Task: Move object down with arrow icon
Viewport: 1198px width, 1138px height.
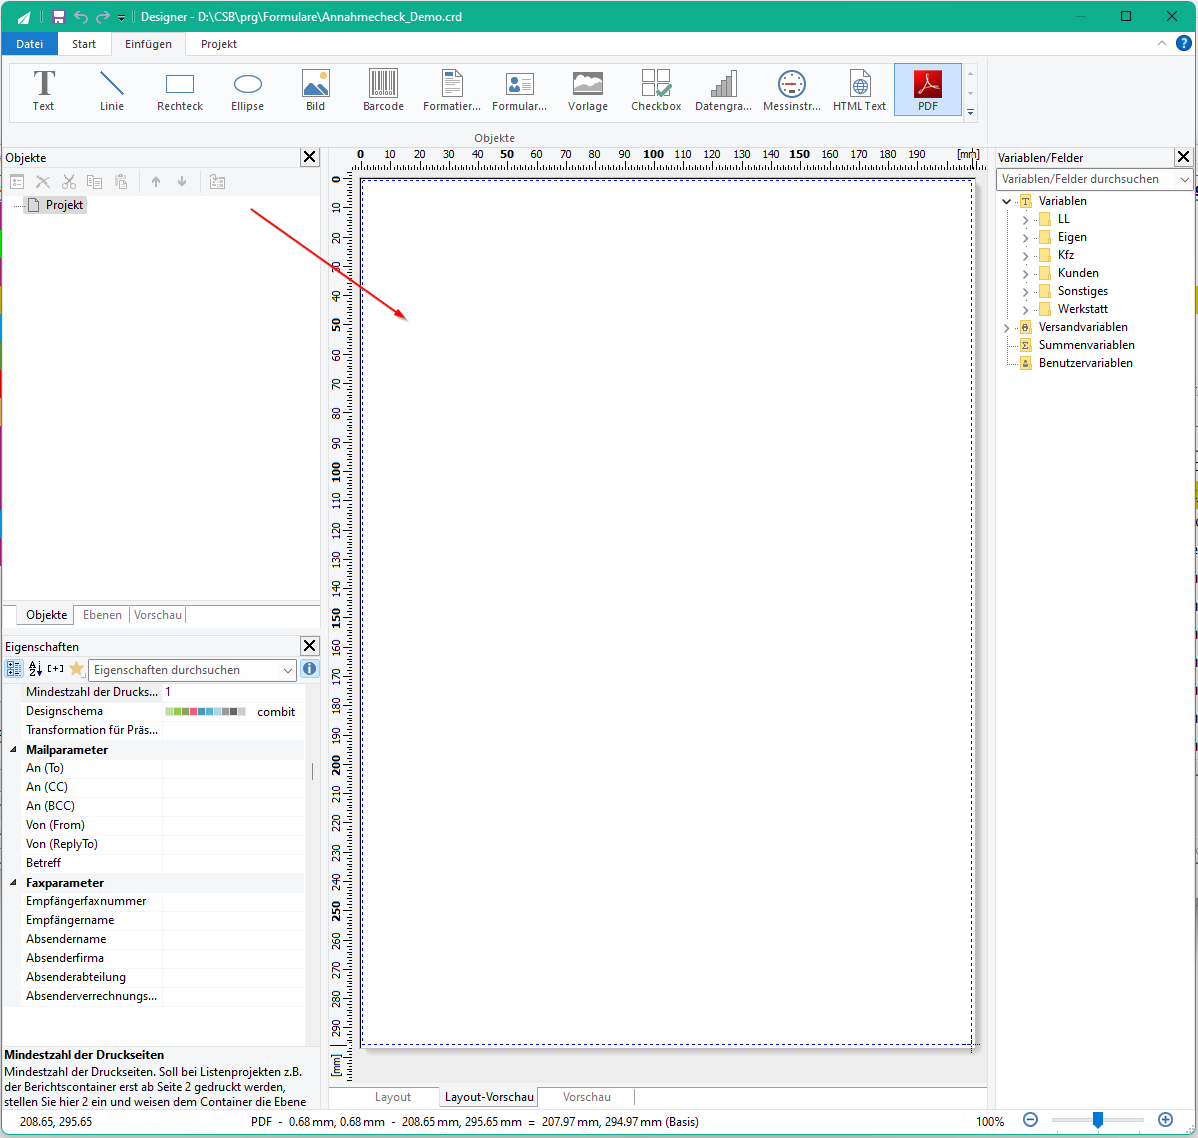Action: pyautogui.click(x=182, y=182)
